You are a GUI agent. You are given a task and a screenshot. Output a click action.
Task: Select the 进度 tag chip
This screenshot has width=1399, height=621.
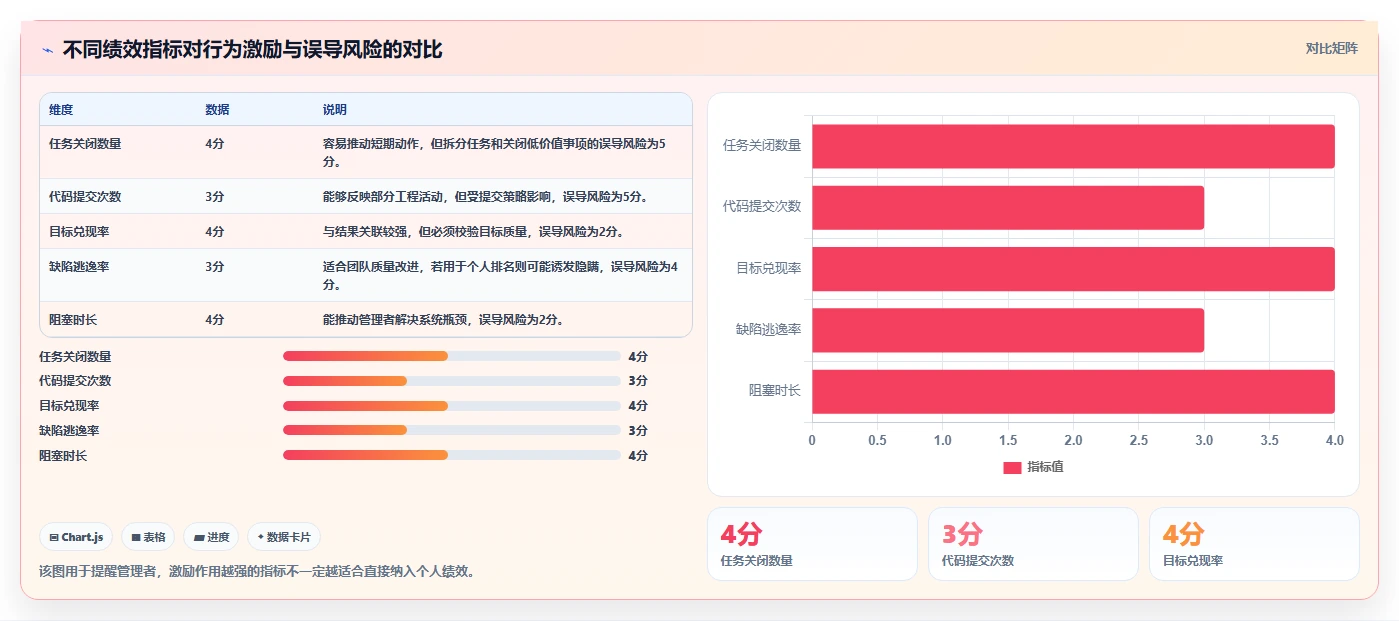(211, 537)
